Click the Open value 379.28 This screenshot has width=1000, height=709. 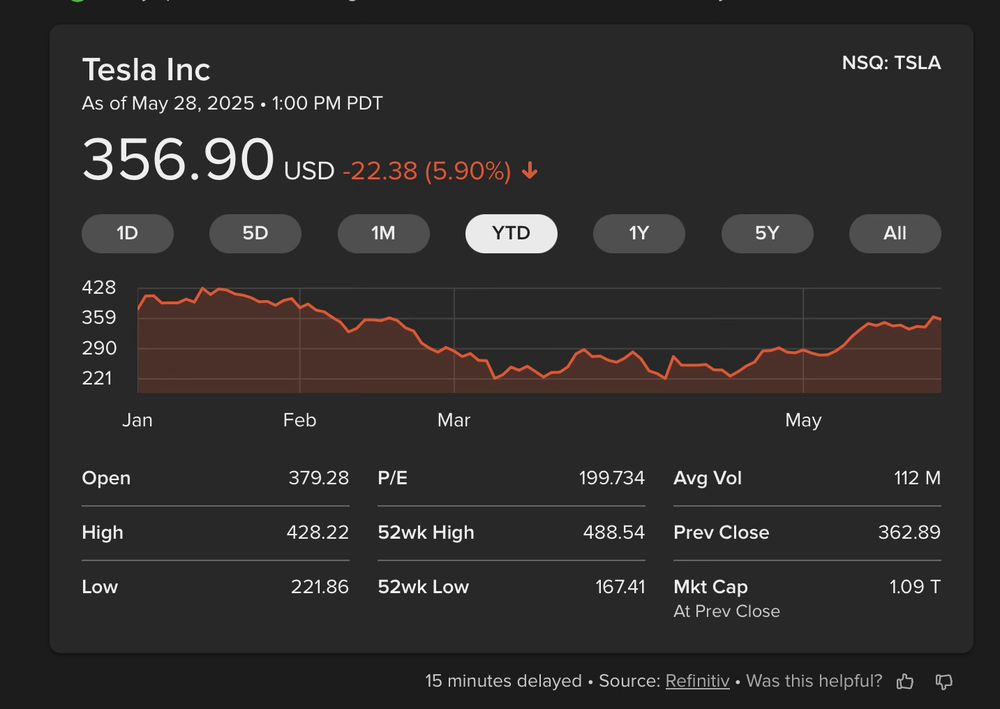[x=318, y=478]
